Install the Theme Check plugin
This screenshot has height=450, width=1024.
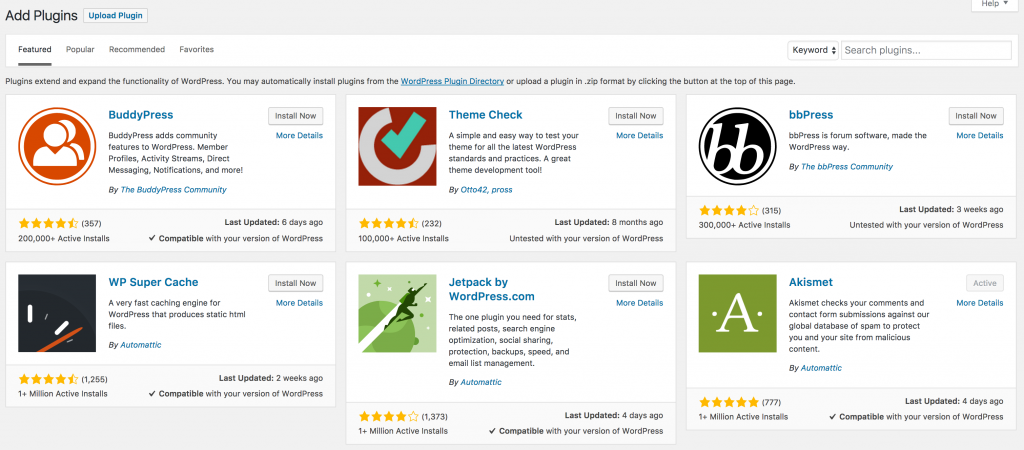635,116
